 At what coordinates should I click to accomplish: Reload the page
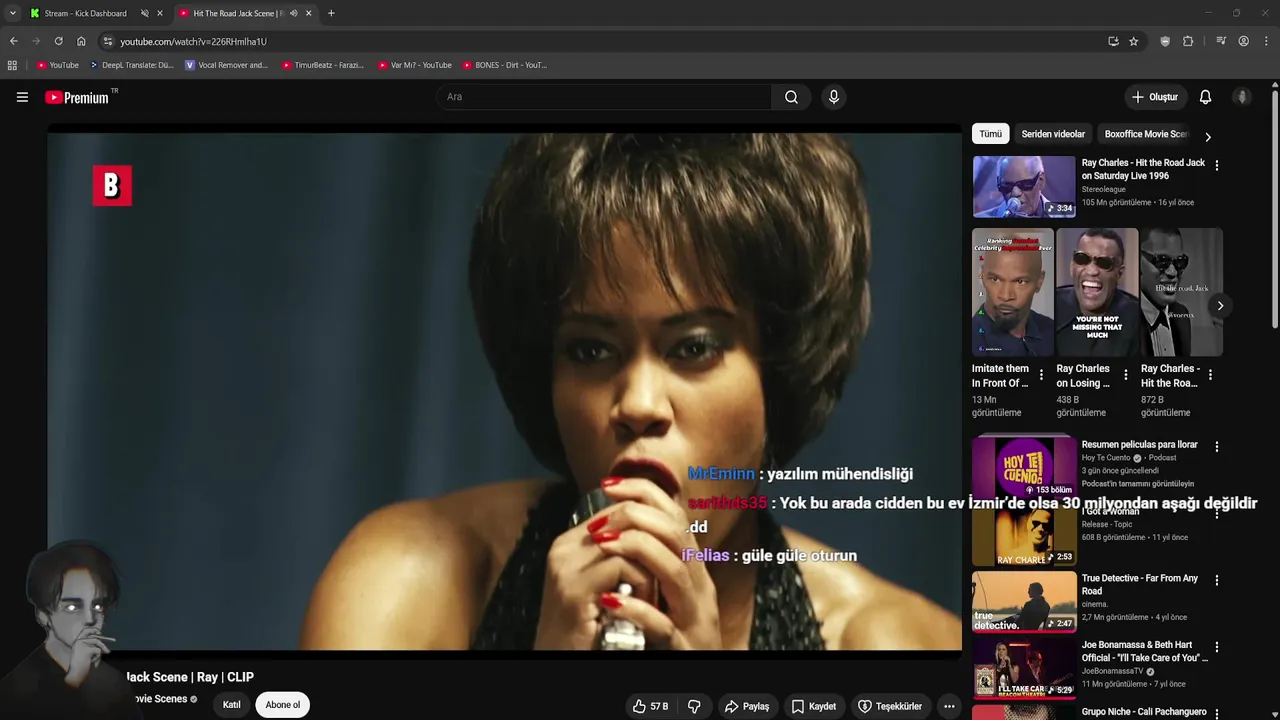[58, 41]
